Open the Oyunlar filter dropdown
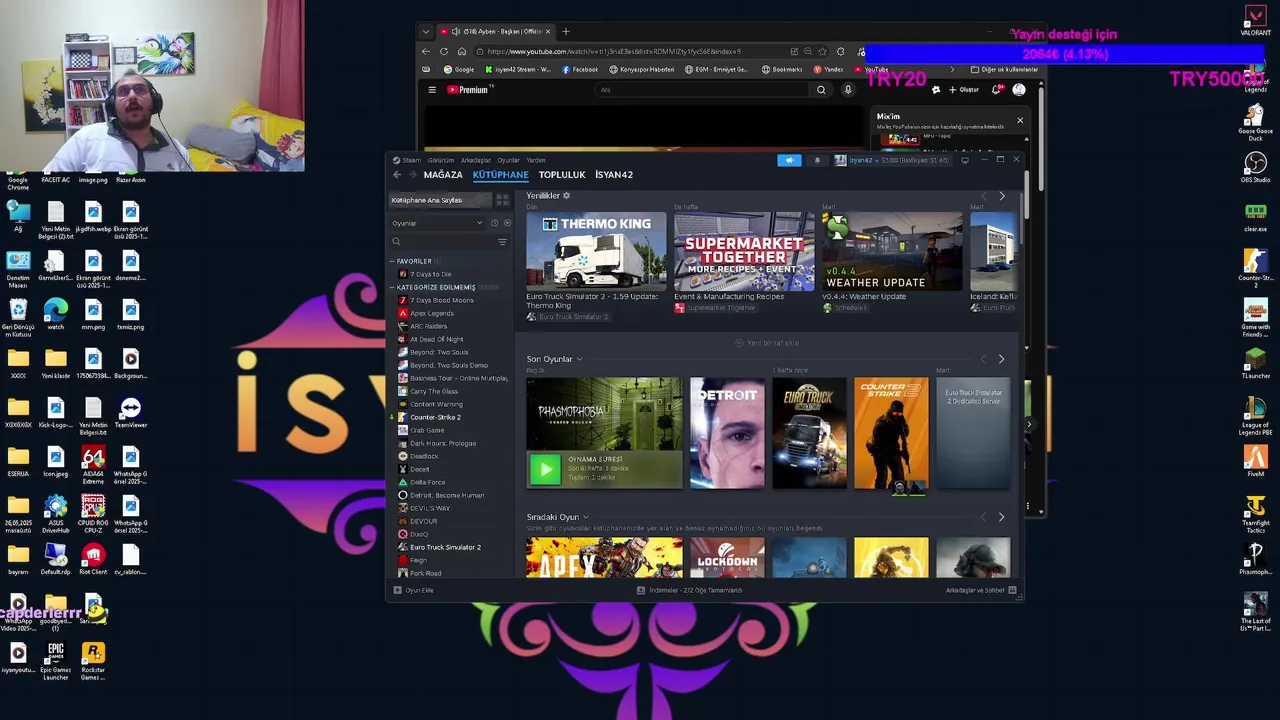This screenshot has height=720, width=1280. 437,223
